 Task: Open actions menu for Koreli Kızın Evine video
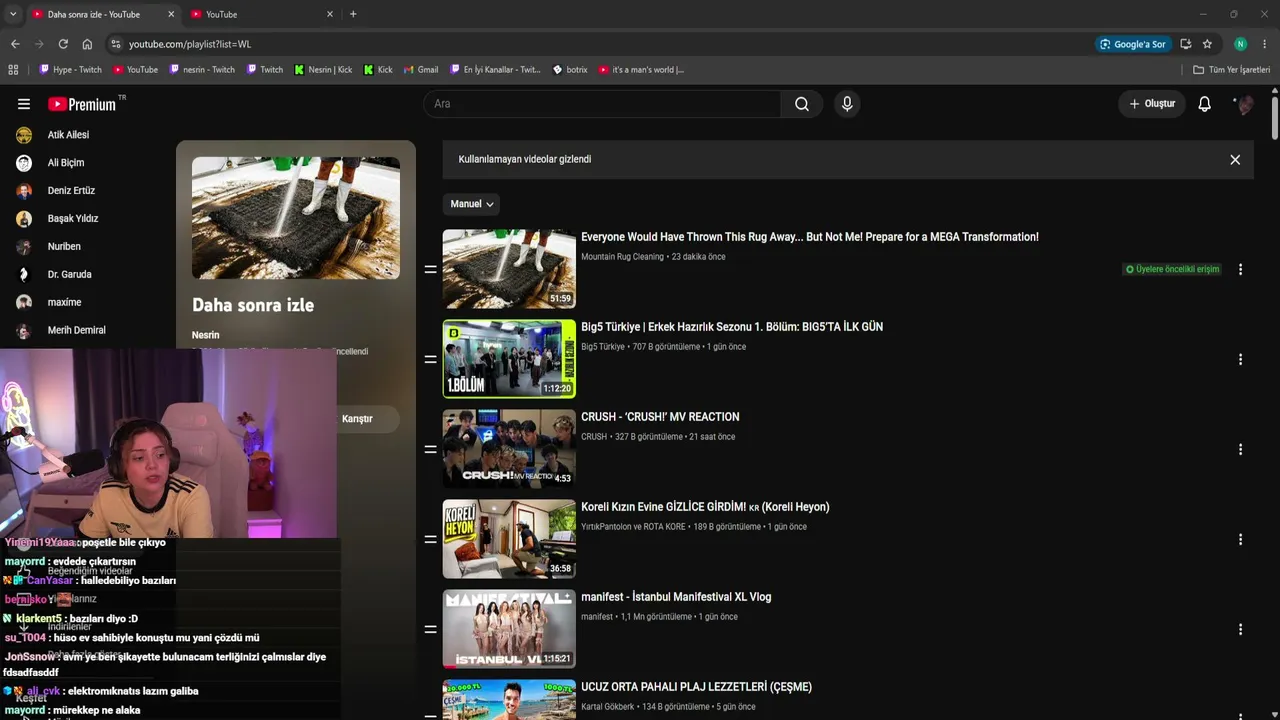click(x=1240, y=539)
